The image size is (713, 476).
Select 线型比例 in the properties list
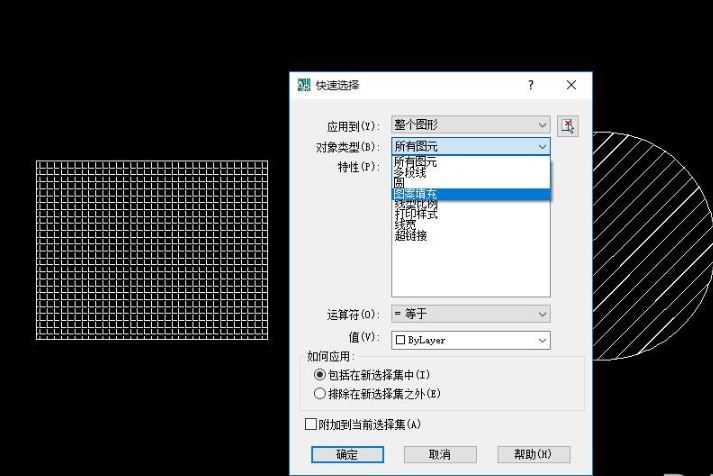point(416,204)
